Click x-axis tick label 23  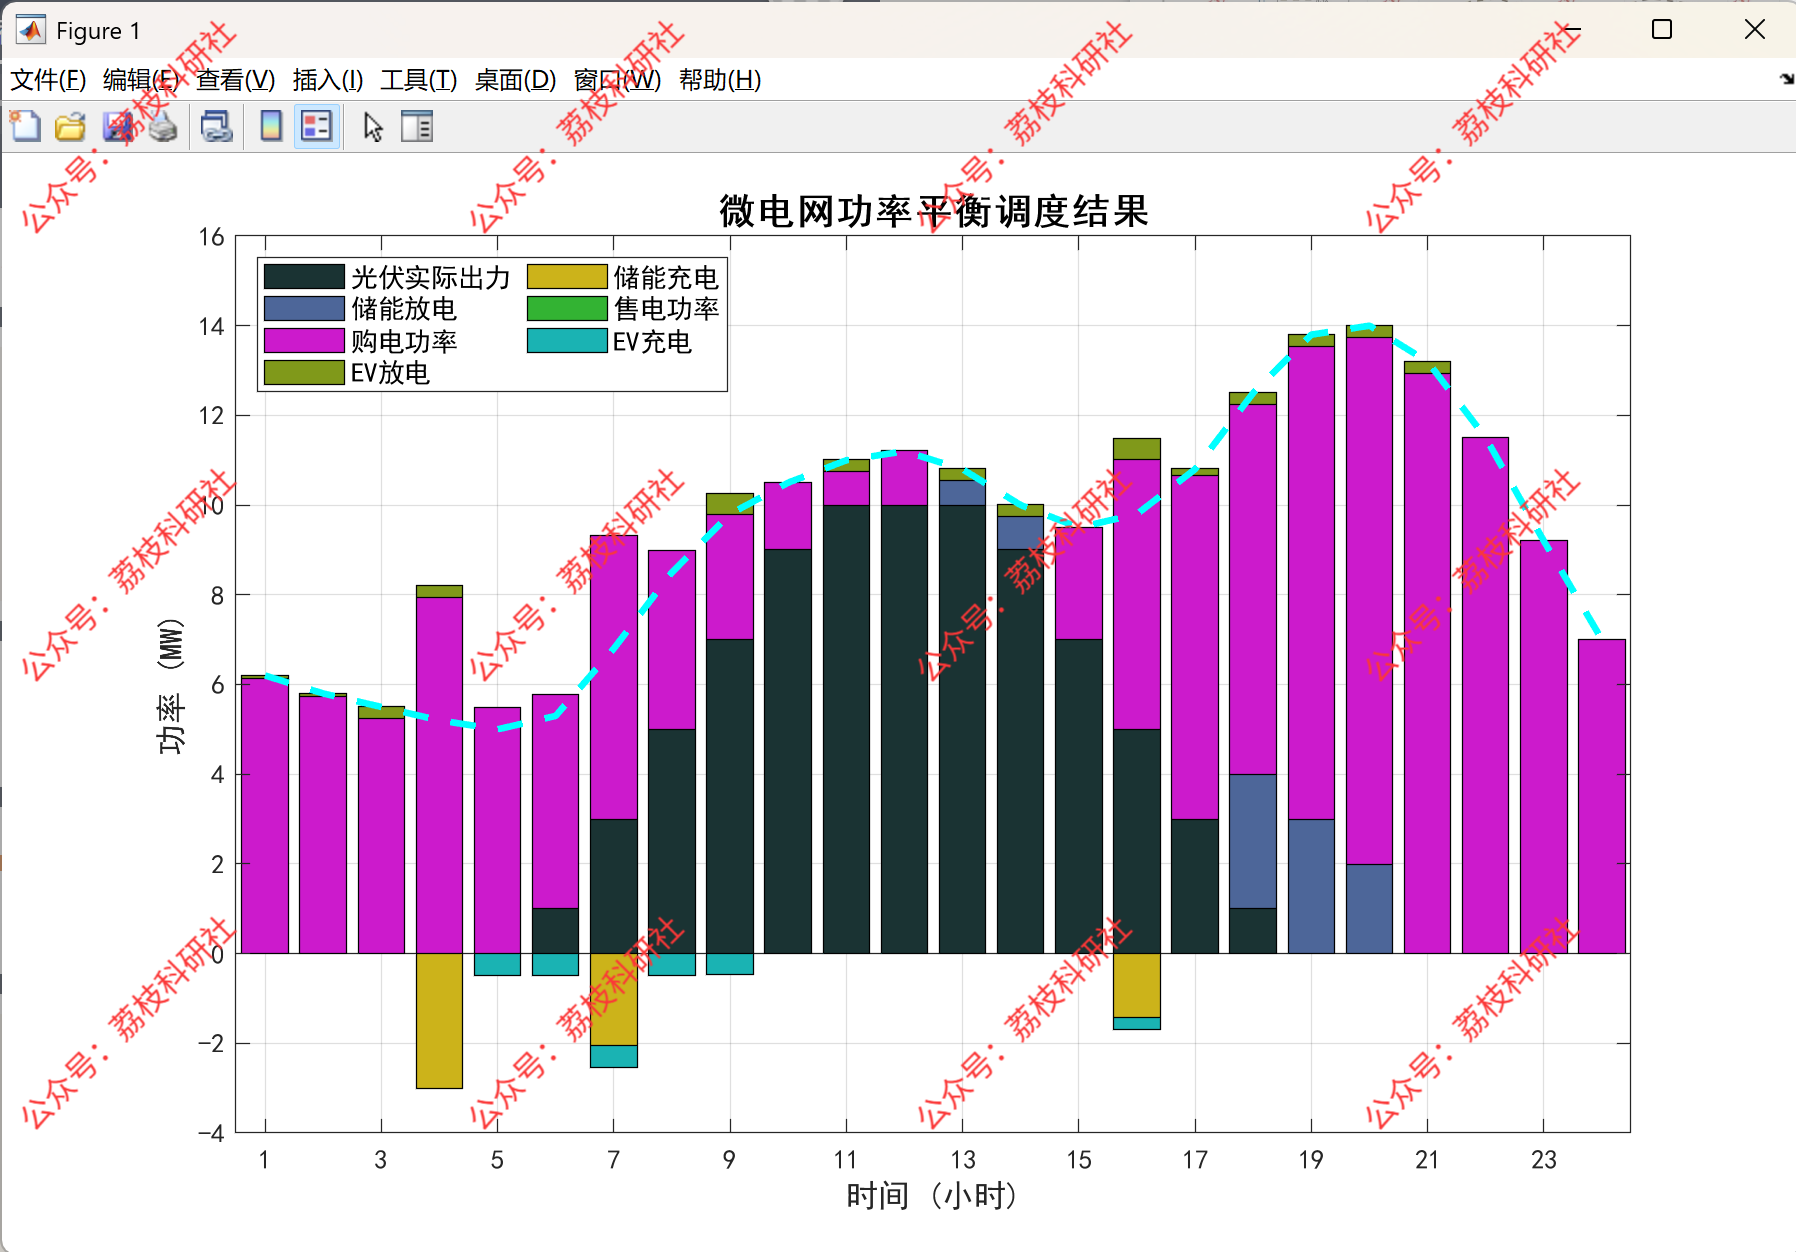[x=1543, y=1160]
